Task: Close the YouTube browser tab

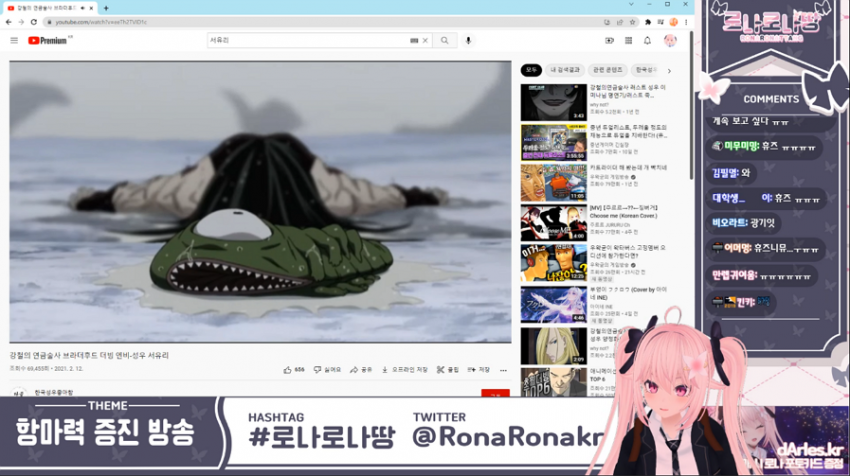Action: 91,8
